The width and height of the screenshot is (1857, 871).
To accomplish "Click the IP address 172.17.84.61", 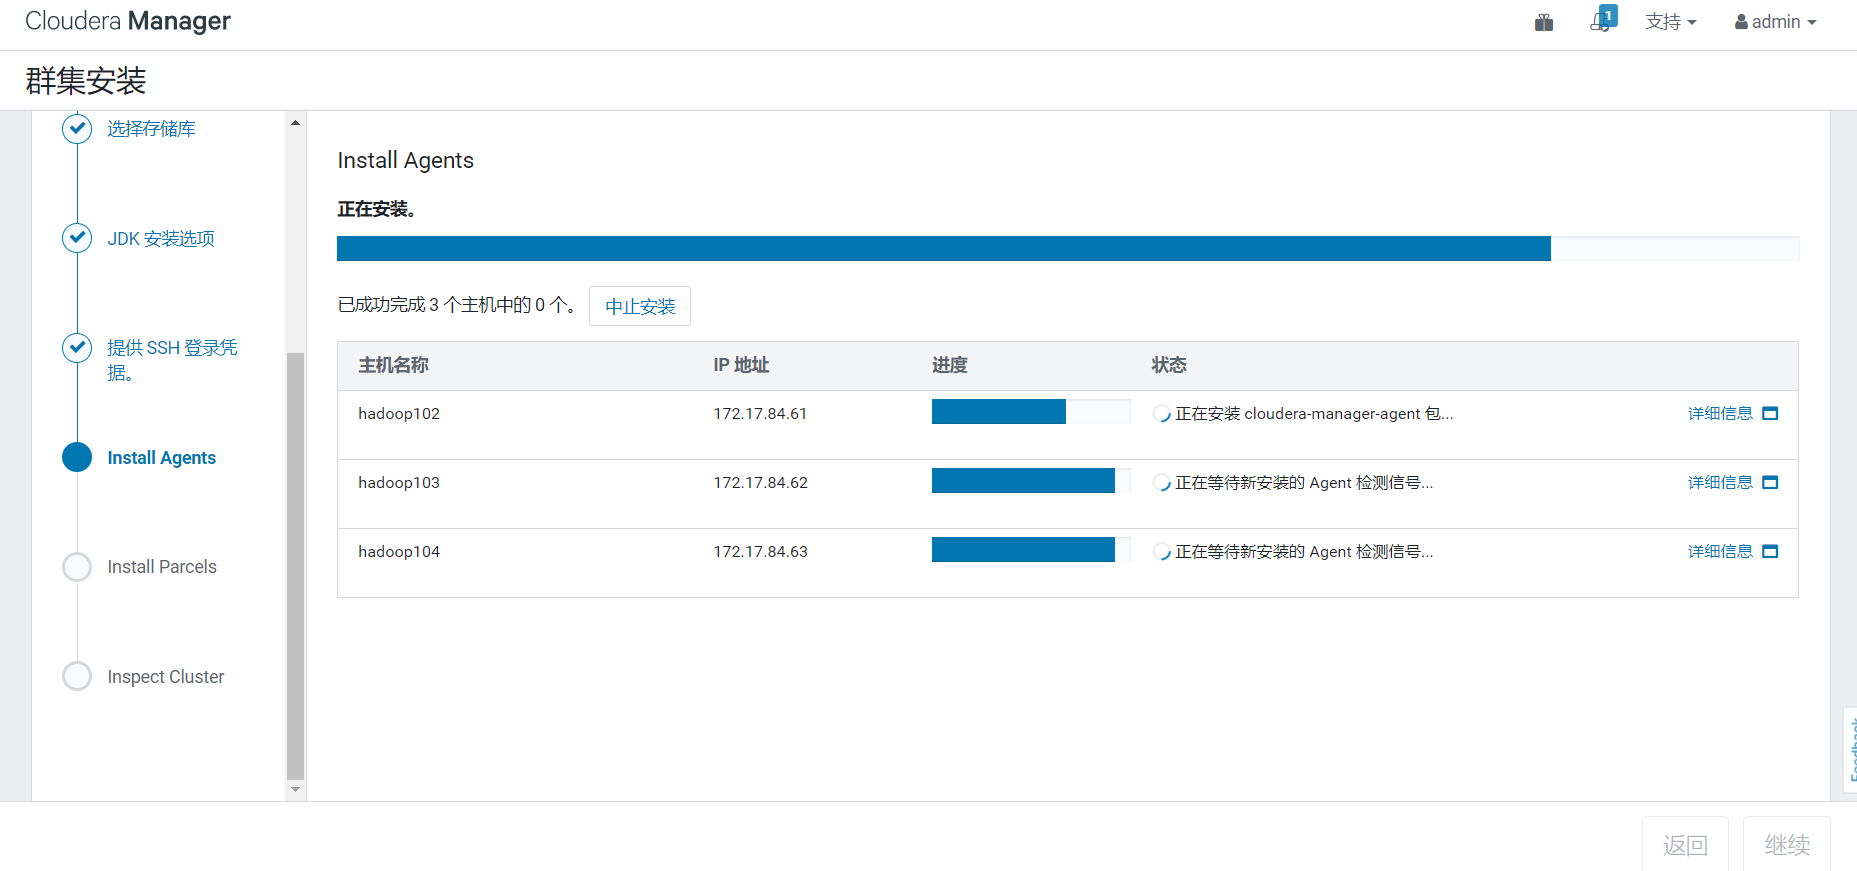I will click(760, 414).
